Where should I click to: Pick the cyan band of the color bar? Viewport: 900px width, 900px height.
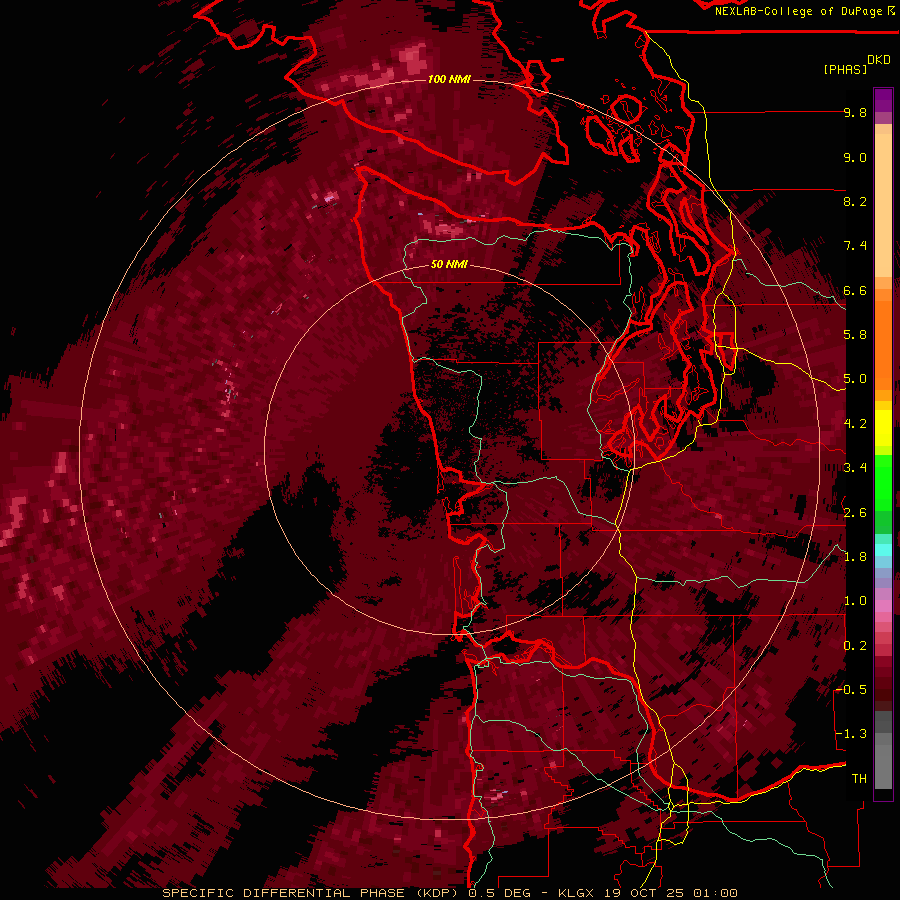(x=883, y=550)
